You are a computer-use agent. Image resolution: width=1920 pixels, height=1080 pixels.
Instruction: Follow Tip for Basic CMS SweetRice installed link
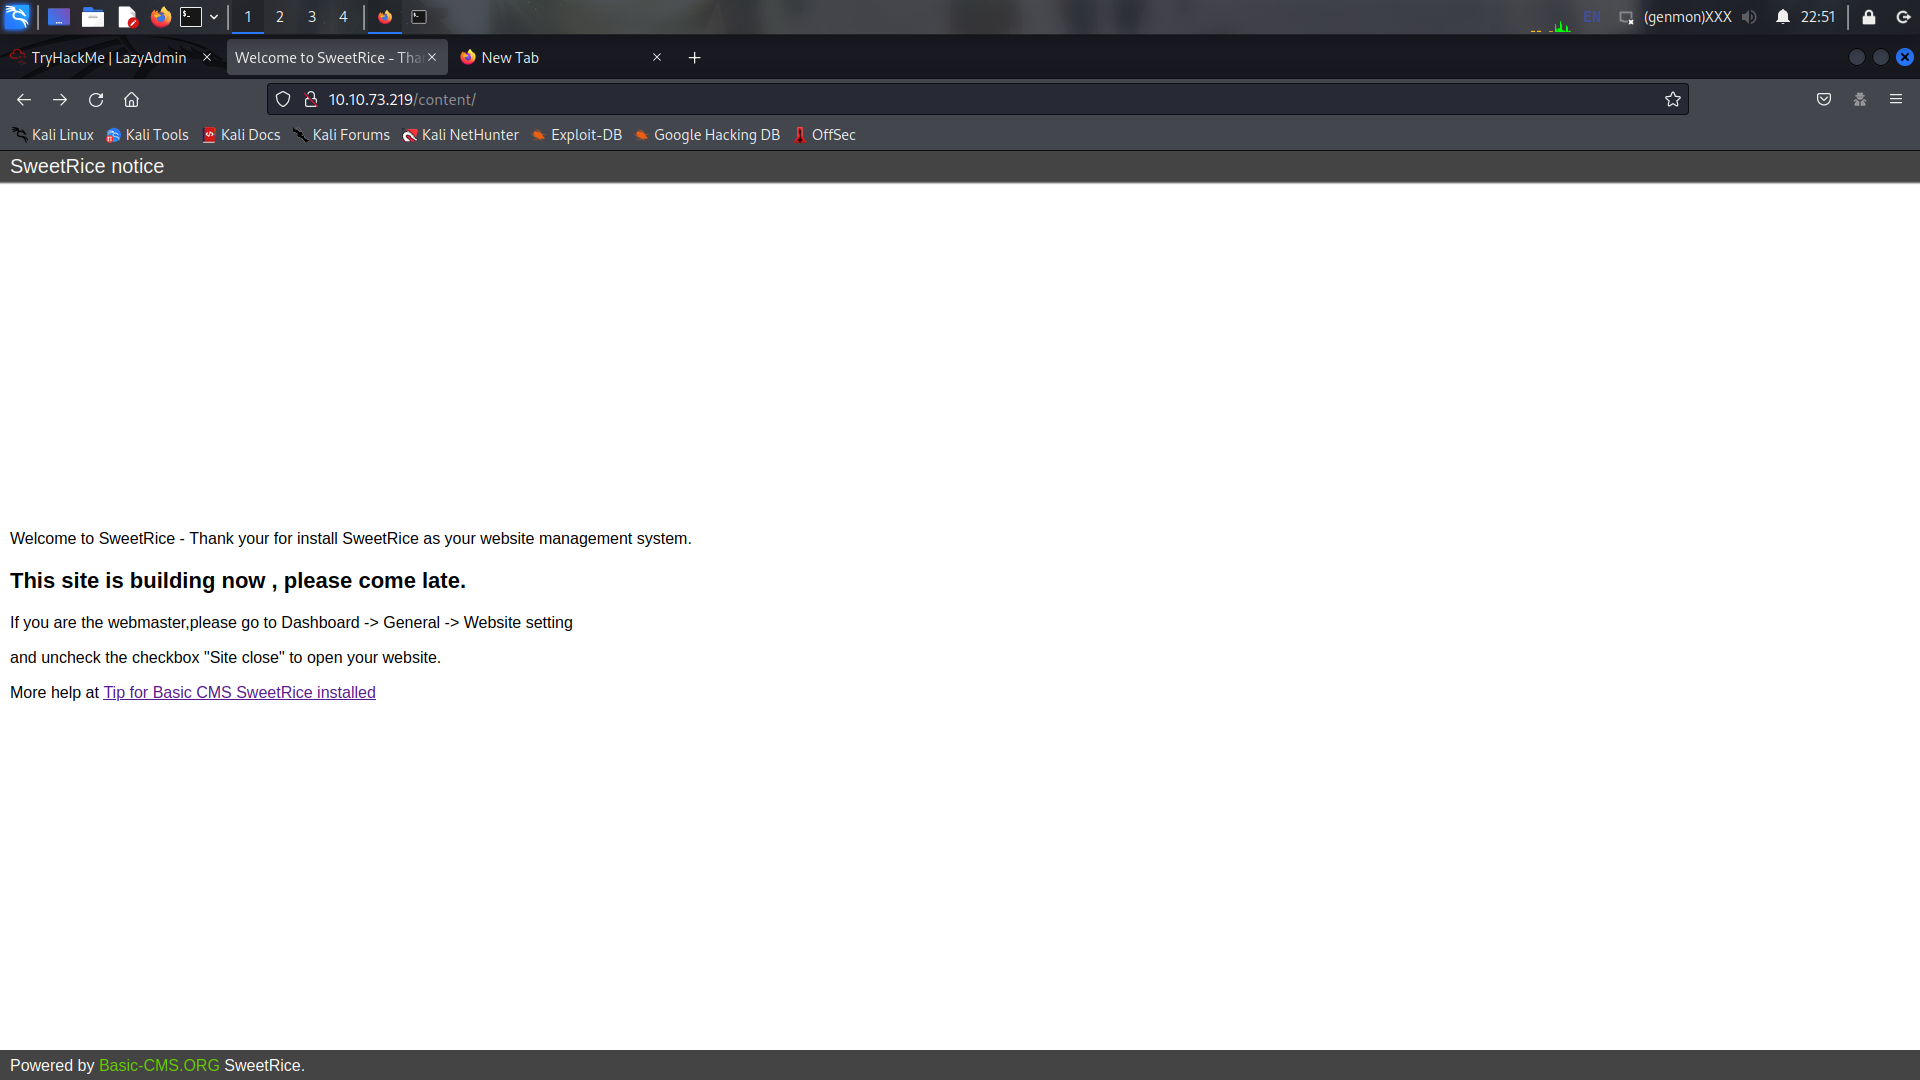click(239, 692)
